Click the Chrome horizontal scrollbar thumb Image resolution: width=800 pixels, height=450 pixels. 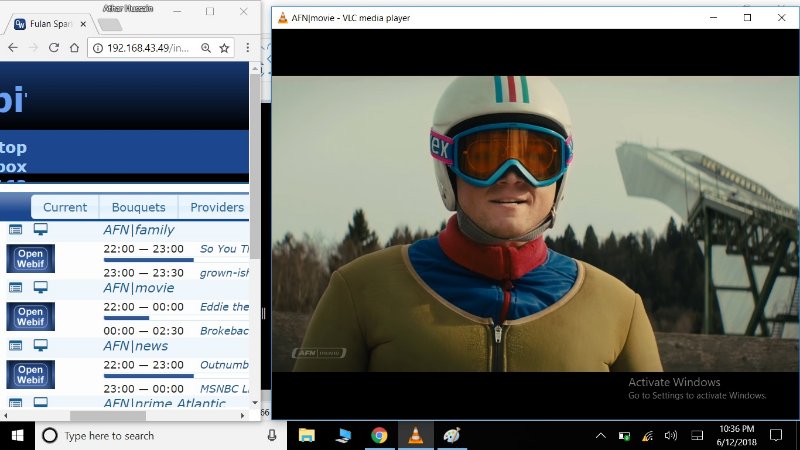pyautogui.click(x=108, y=416)
